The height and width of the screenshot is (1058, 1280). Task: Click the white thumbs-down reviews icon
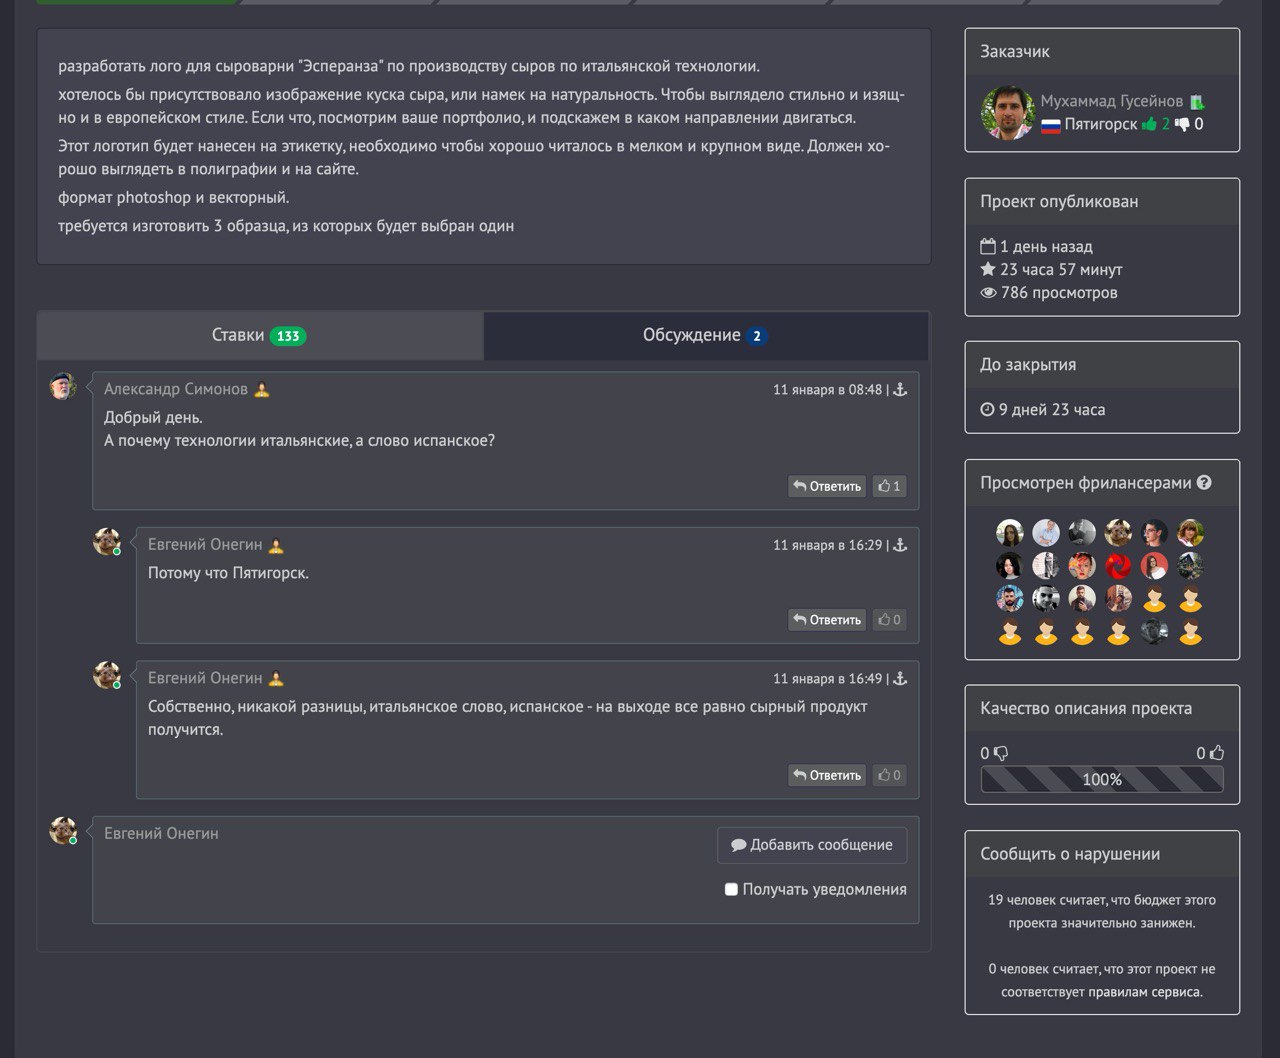(x=1182, y=124)
